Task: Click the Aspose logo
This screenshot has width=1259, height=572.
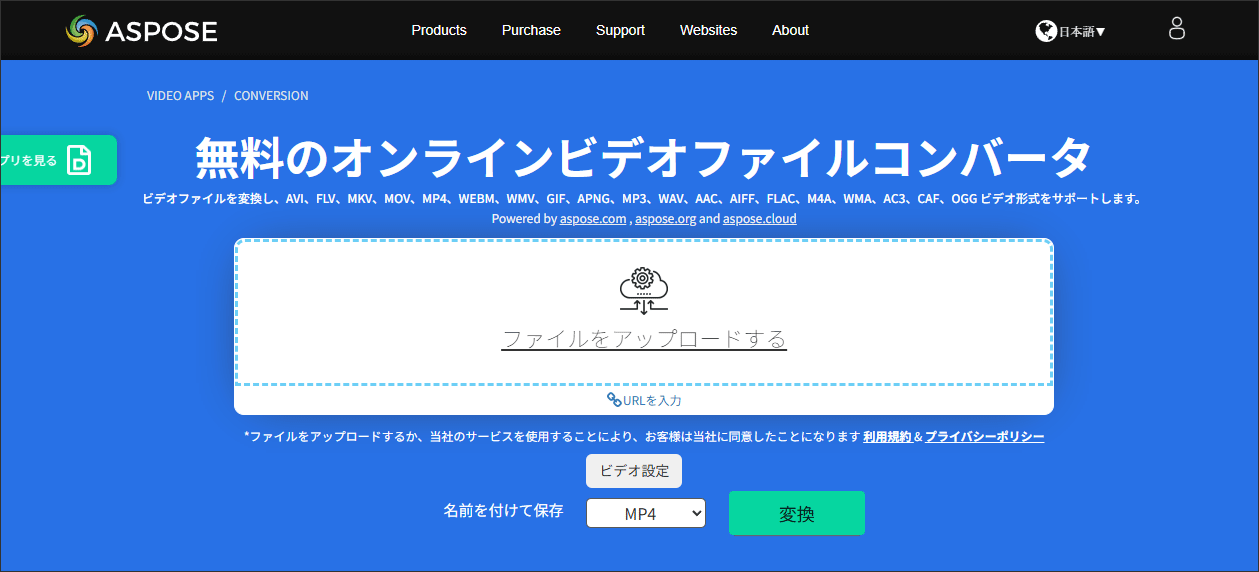Action: [142, 30]
